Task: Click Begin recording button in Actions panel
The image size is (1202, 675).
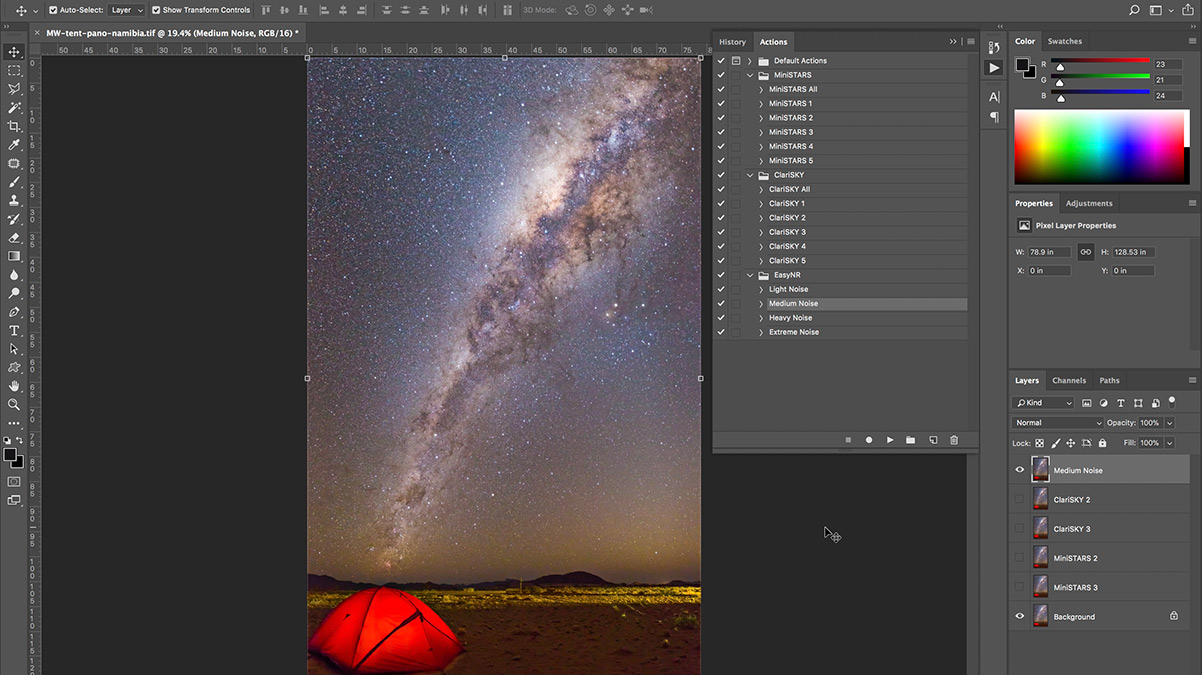Action: (x=869, y=440)
